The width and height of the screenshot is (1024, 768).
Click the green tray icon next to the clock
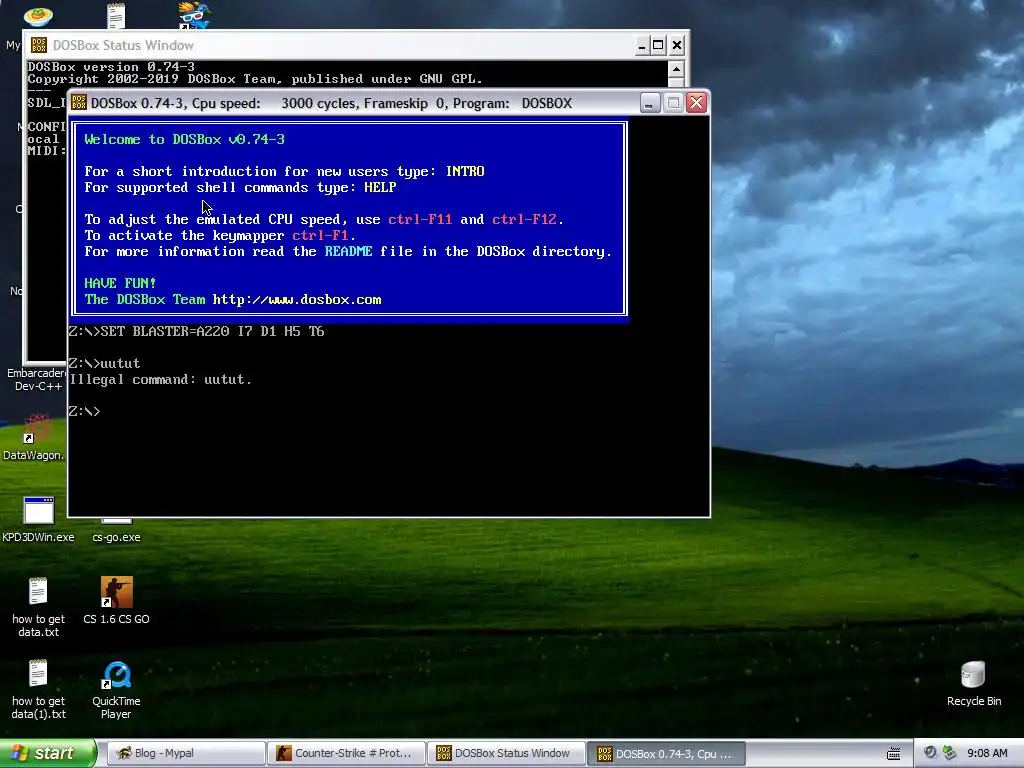click(950, 753)
